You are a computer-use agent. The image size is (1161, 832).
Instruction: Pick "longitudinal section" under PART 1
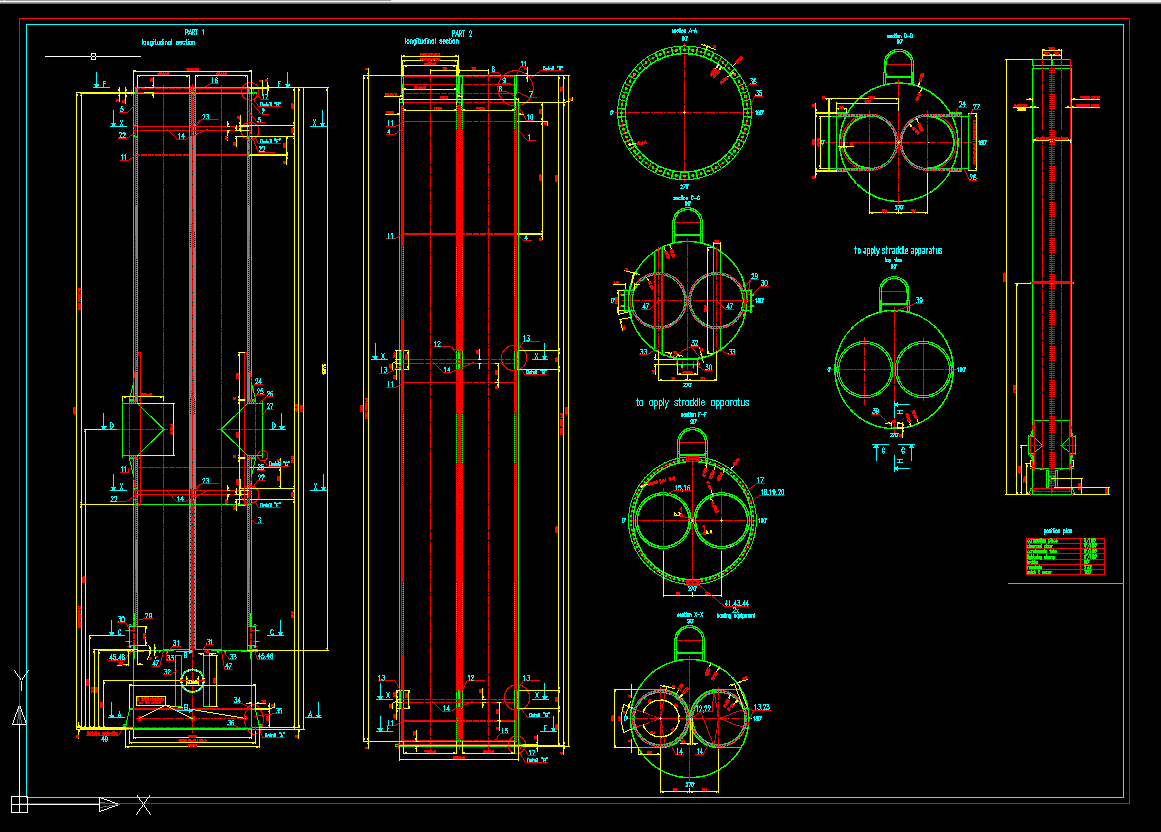169,43
